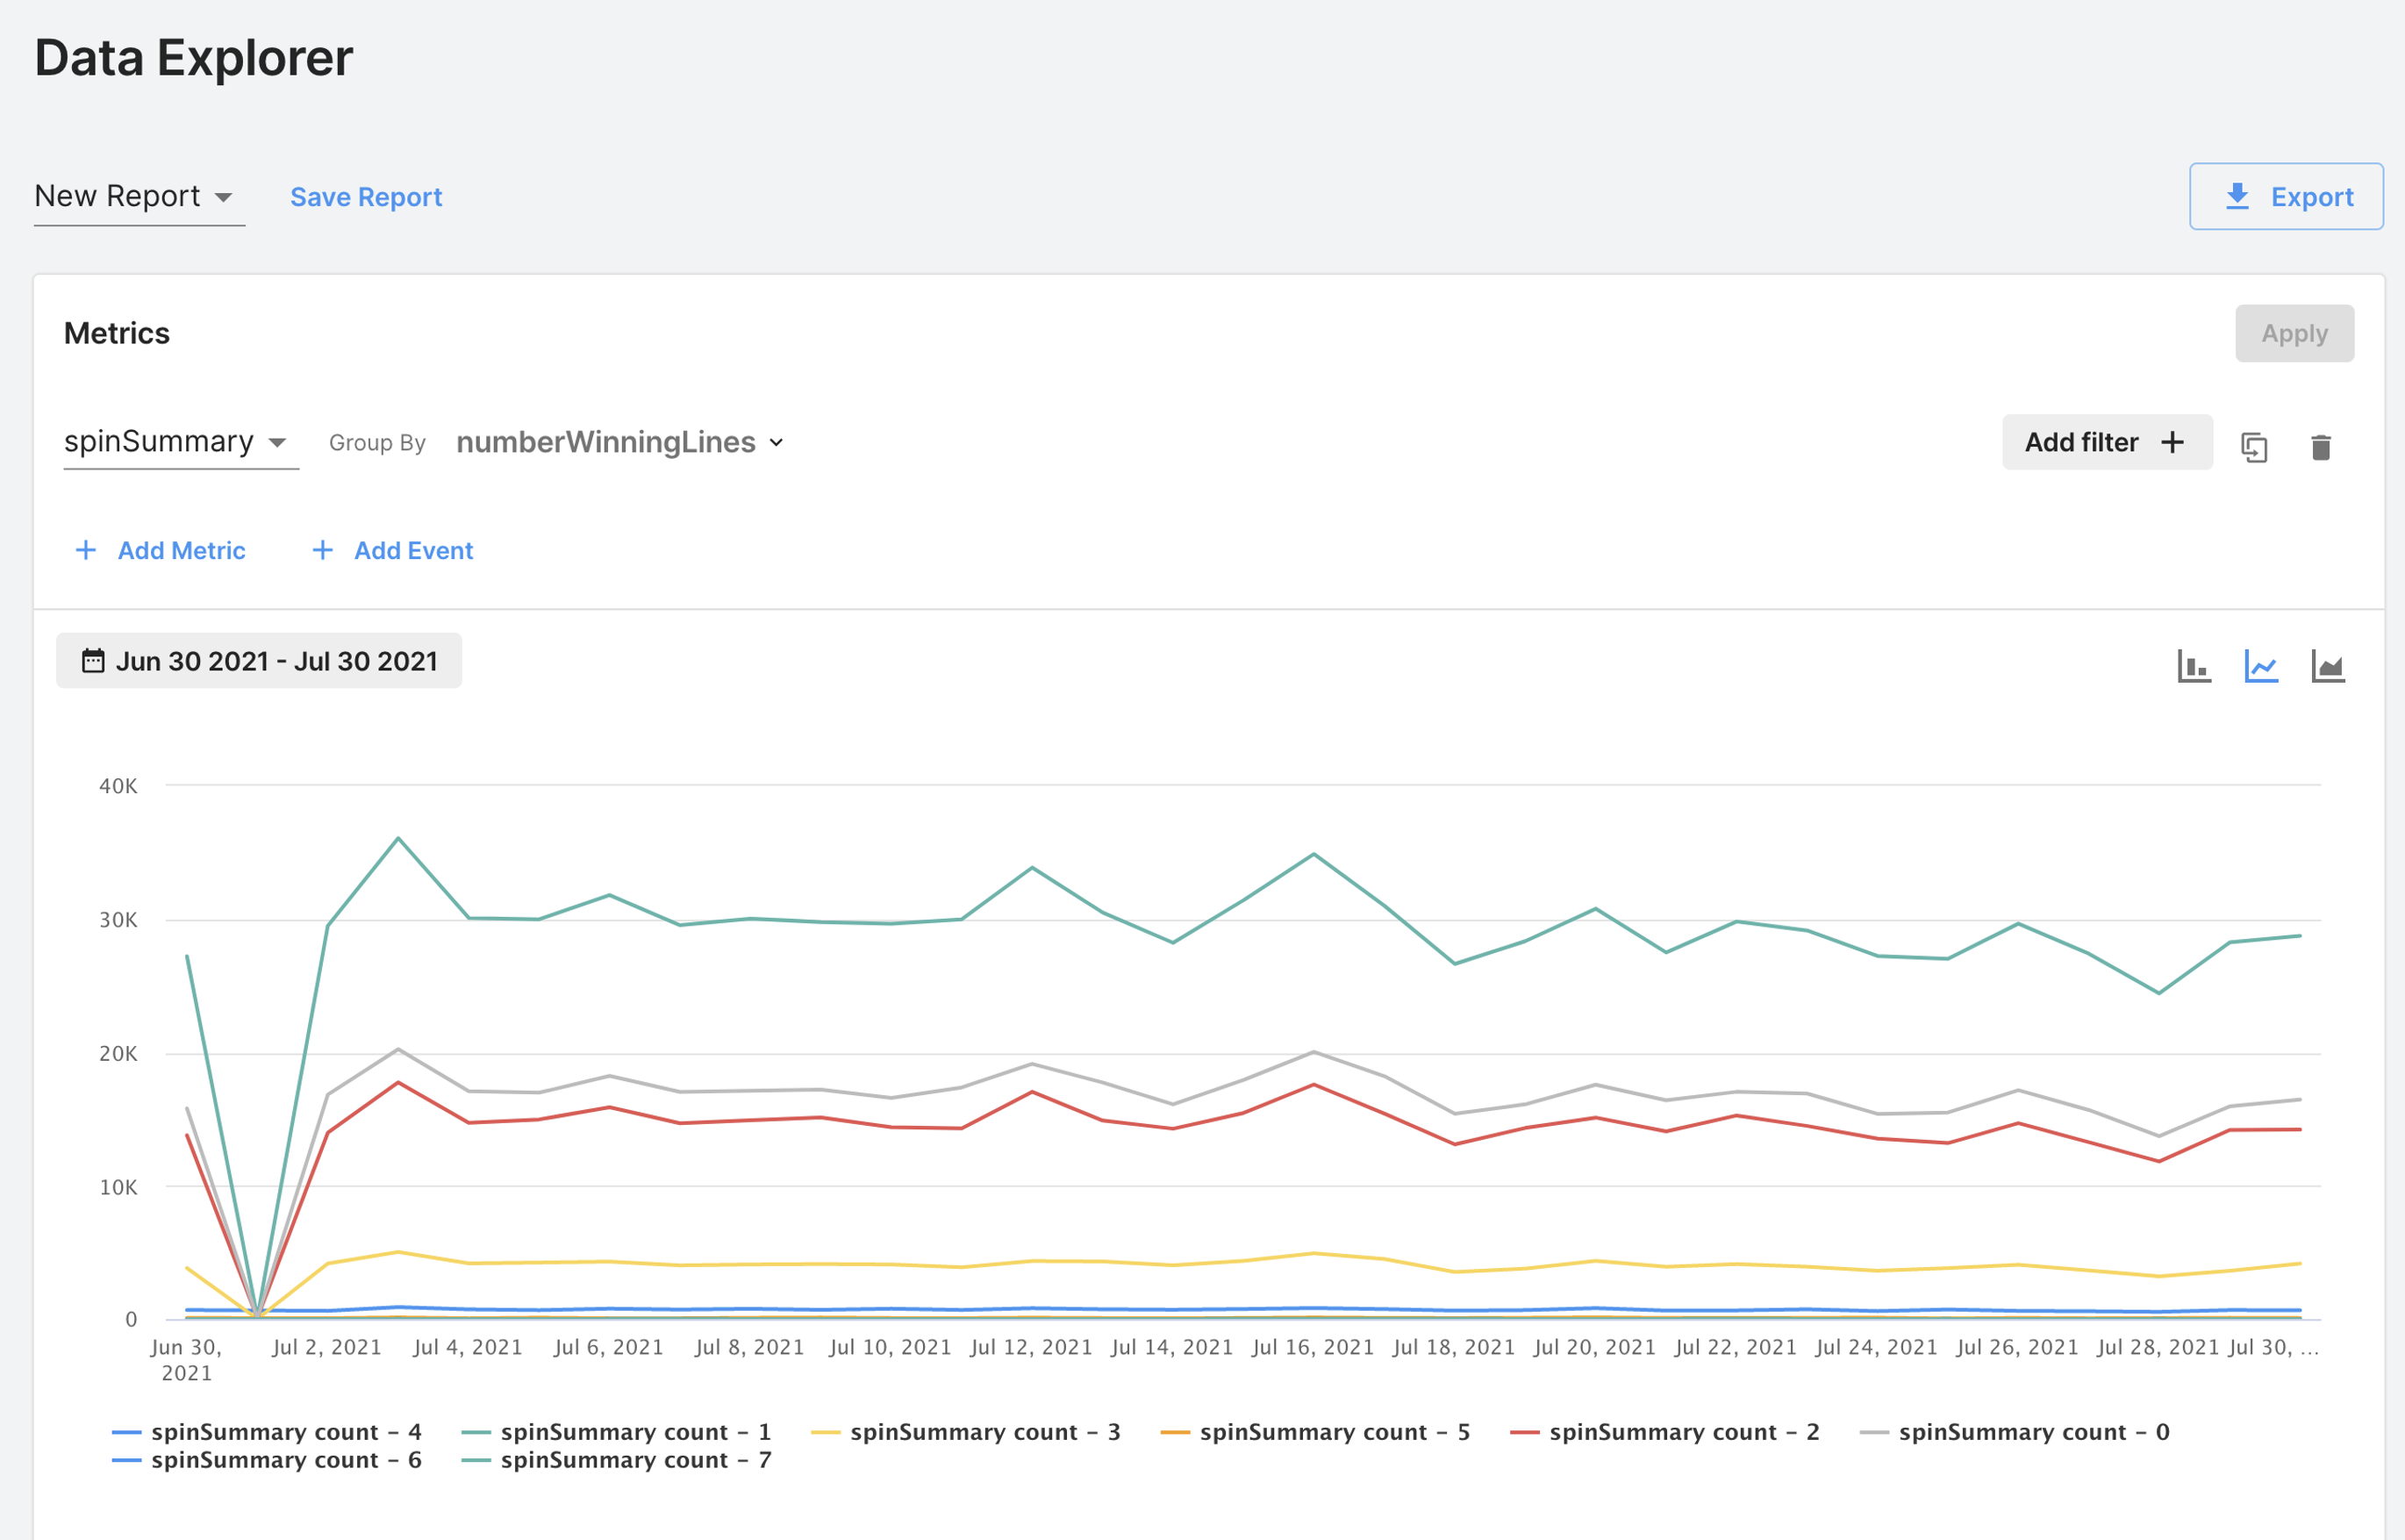
Task: Expand the spinSummary event dropdown
Action: 176,442
